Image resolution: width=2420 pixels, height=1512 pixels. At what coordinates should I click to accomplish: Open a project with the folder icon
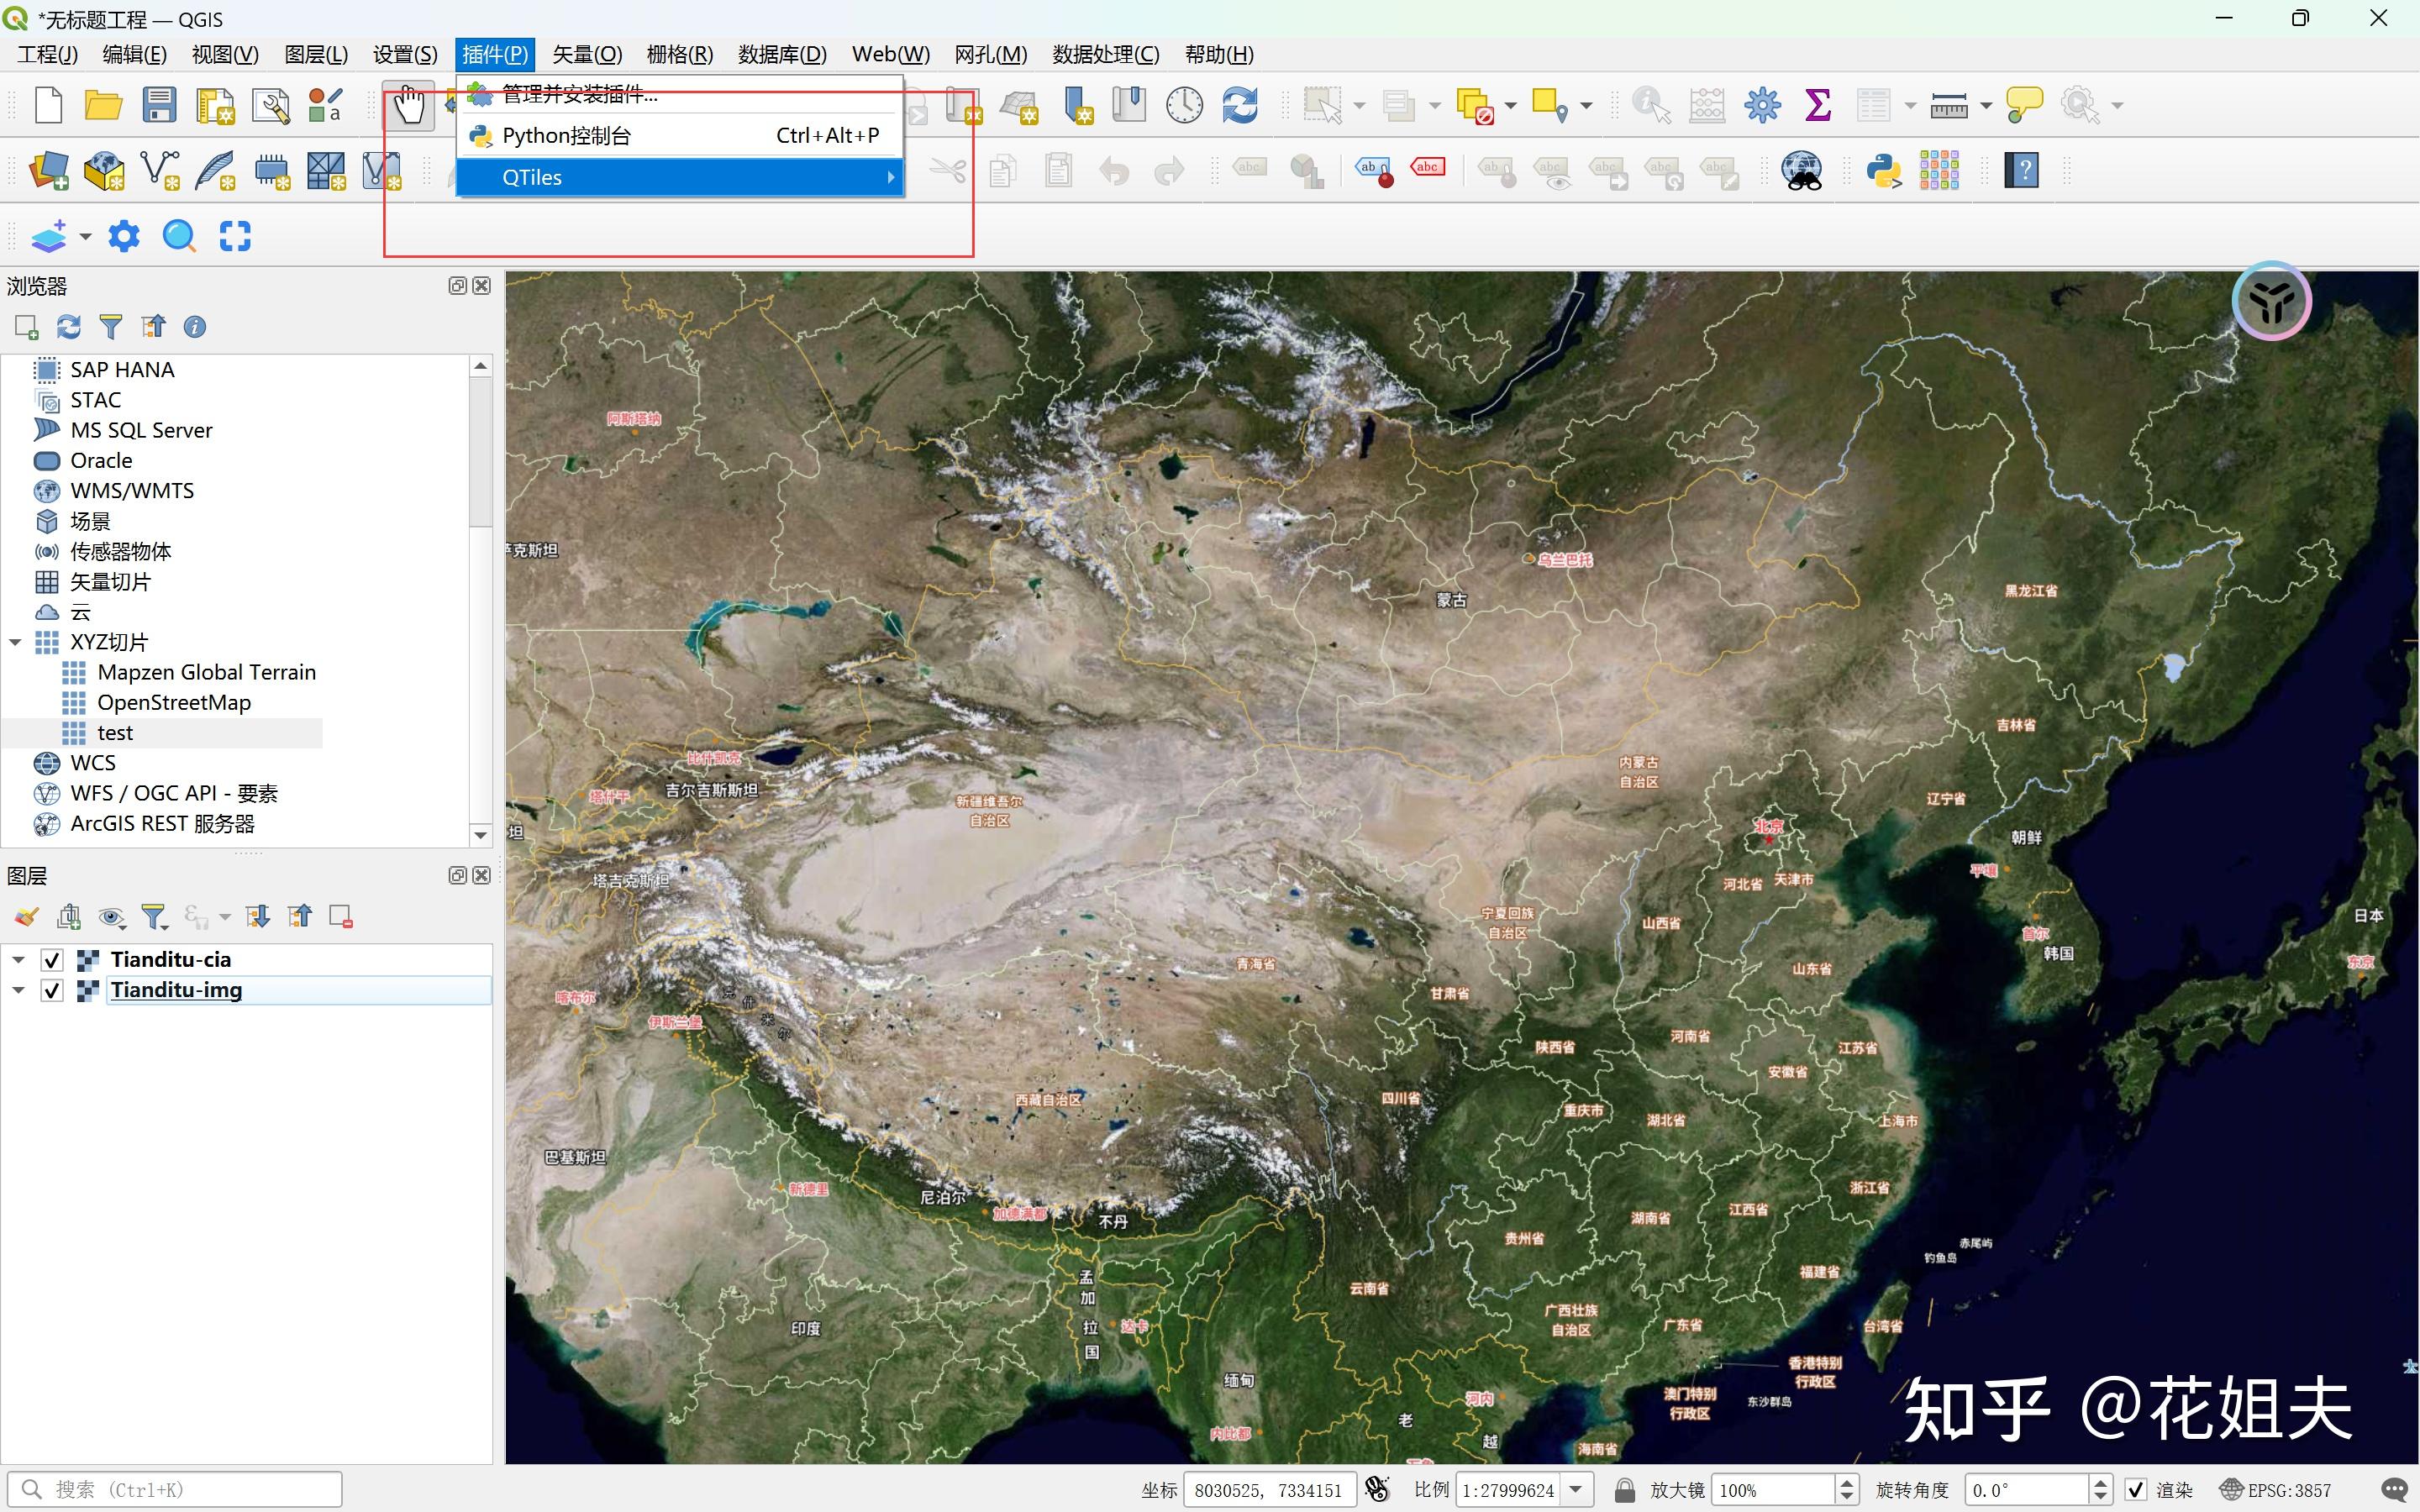(x=103, y=105)
